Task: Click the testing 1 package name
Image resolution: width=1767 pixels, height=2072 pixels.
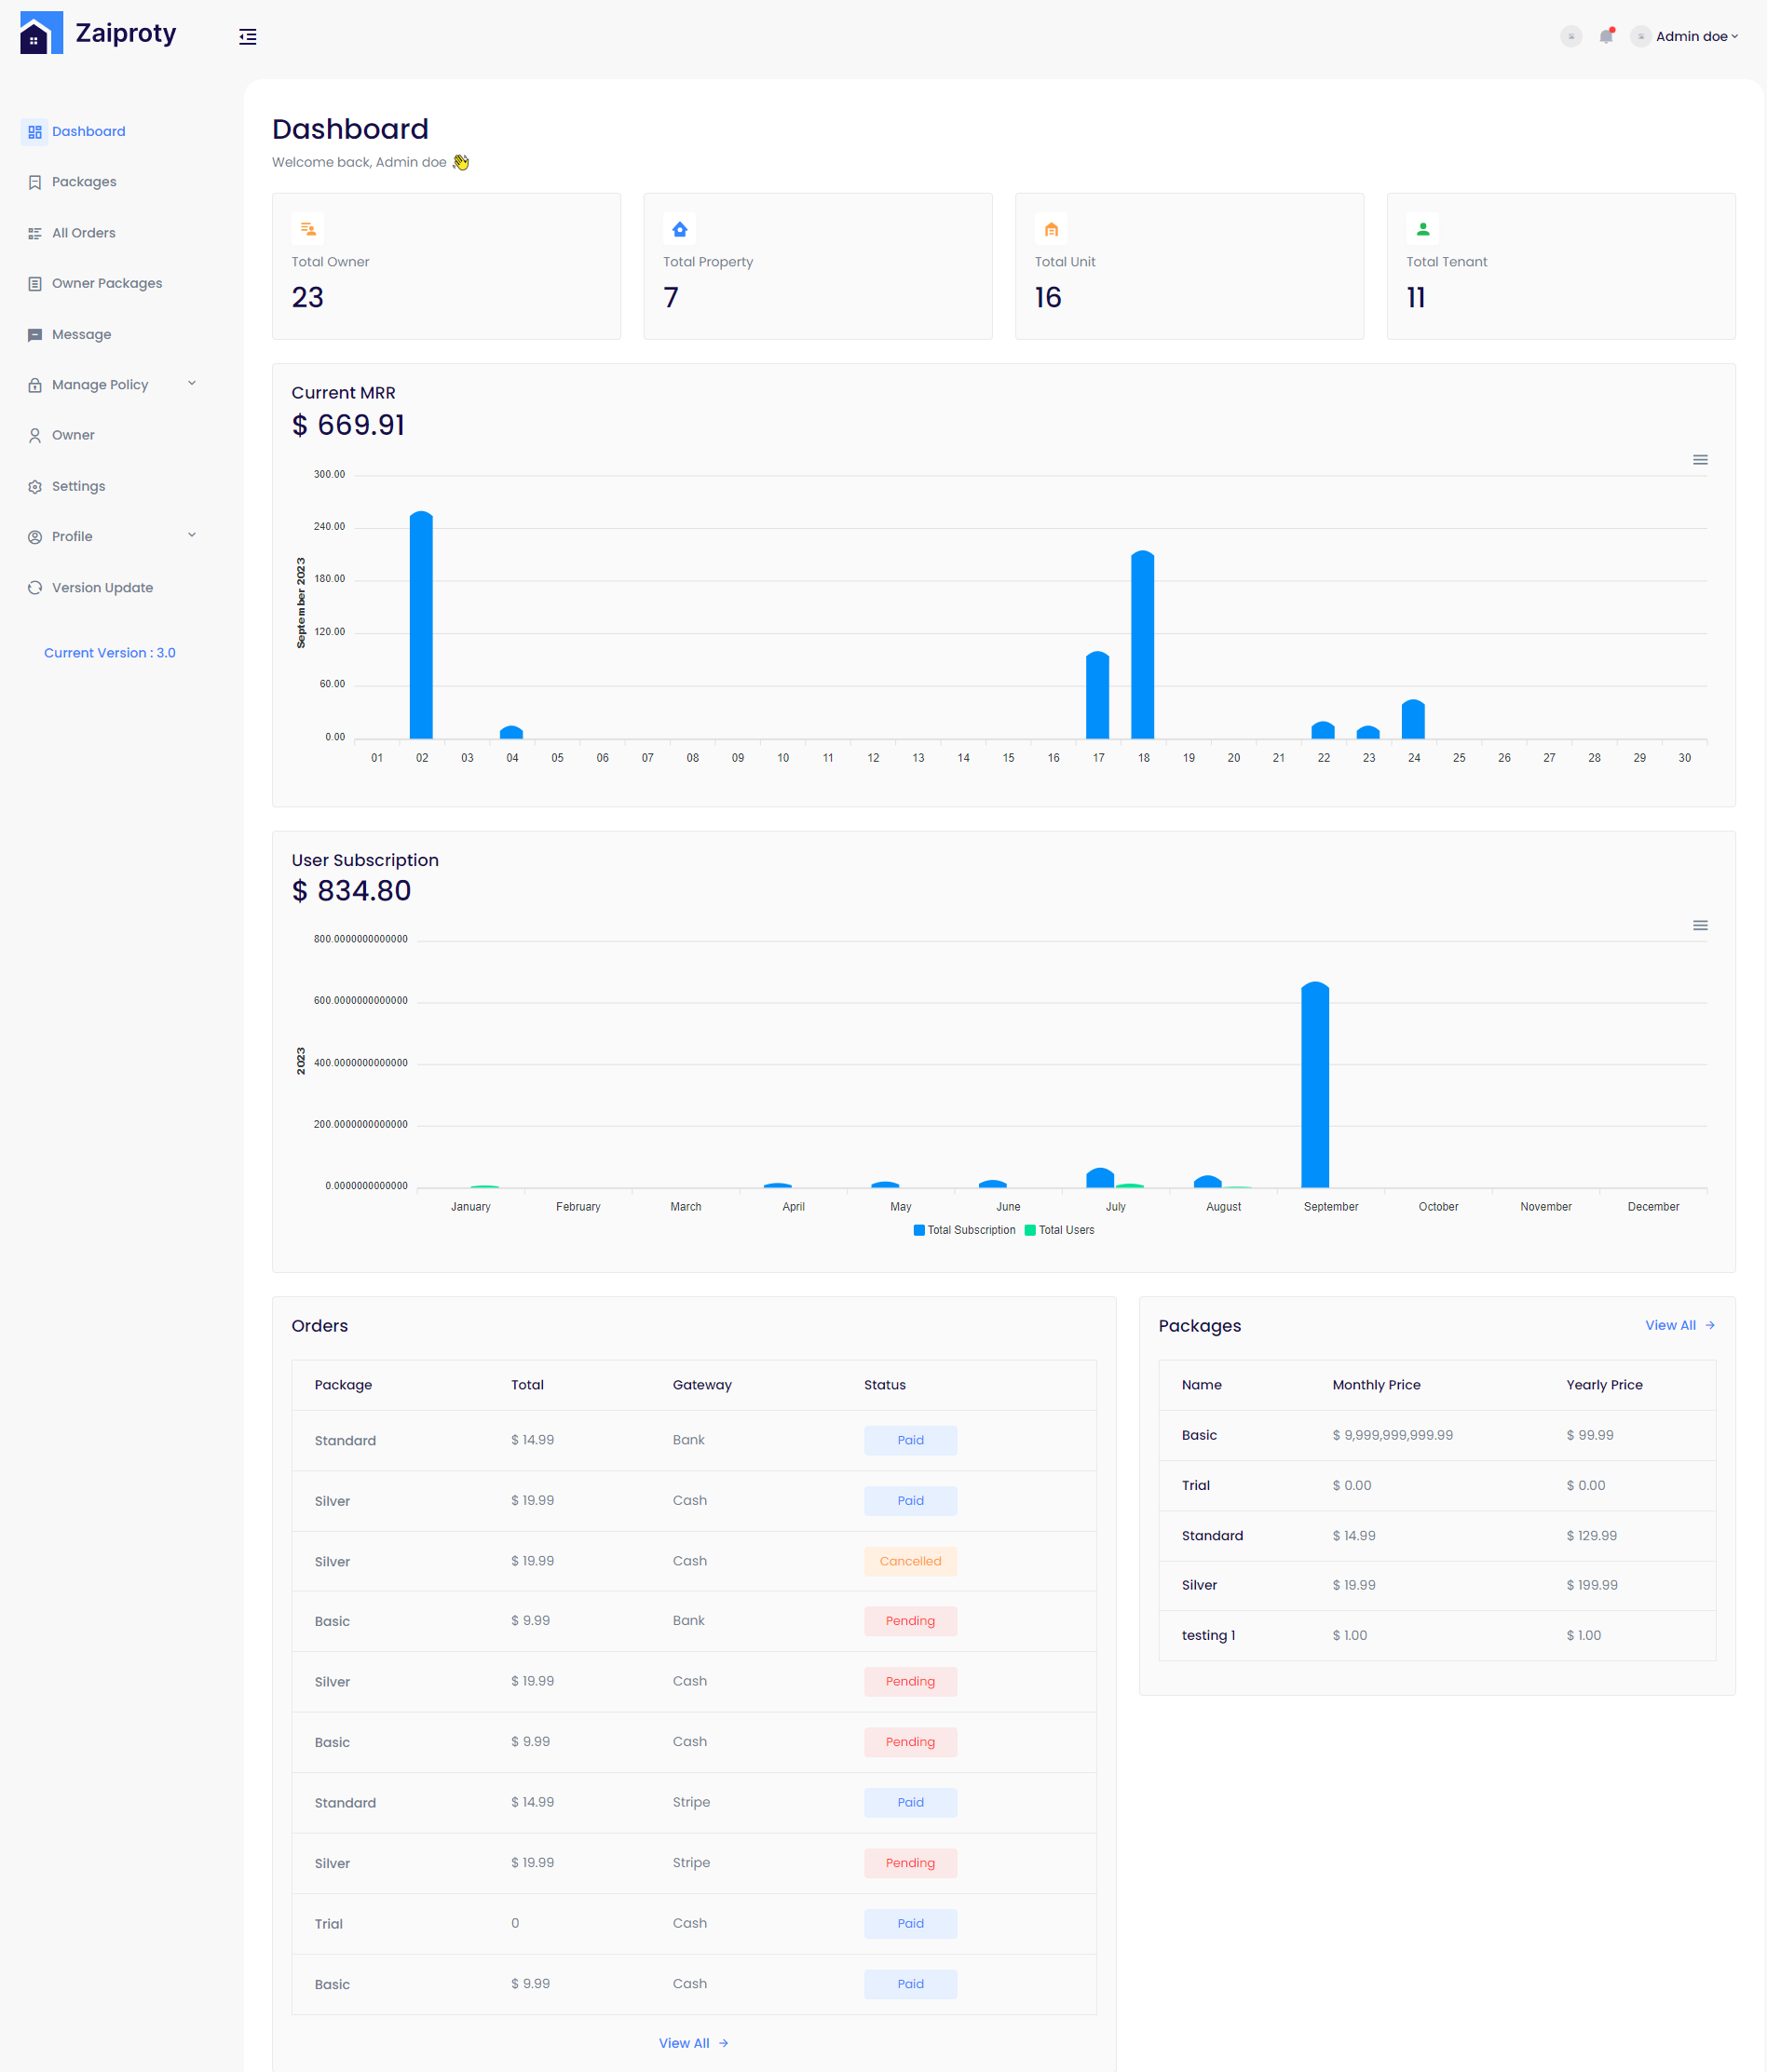Action: point(1209,1636)
